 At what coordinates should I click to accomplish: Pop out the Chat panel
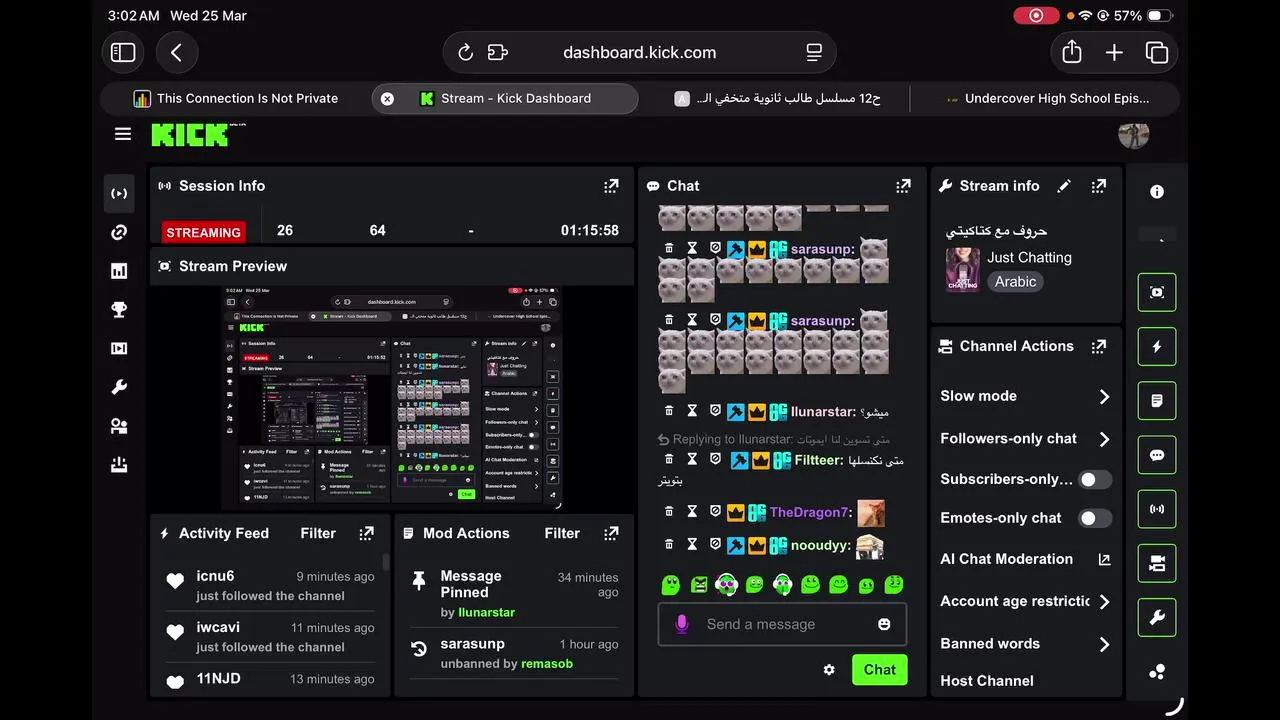click(903, 186)
